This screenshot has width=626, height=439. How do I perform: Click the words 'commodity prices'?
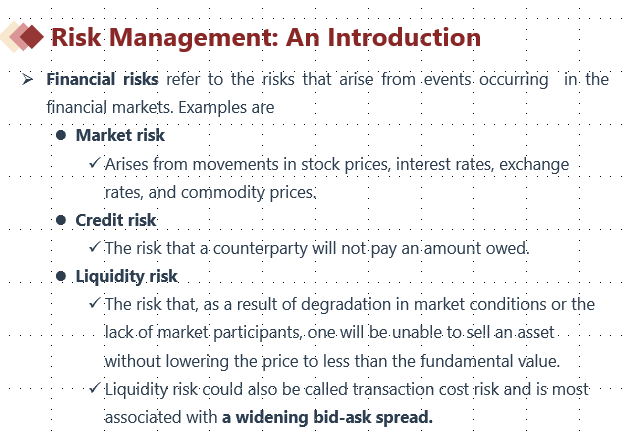pos(248,193)
